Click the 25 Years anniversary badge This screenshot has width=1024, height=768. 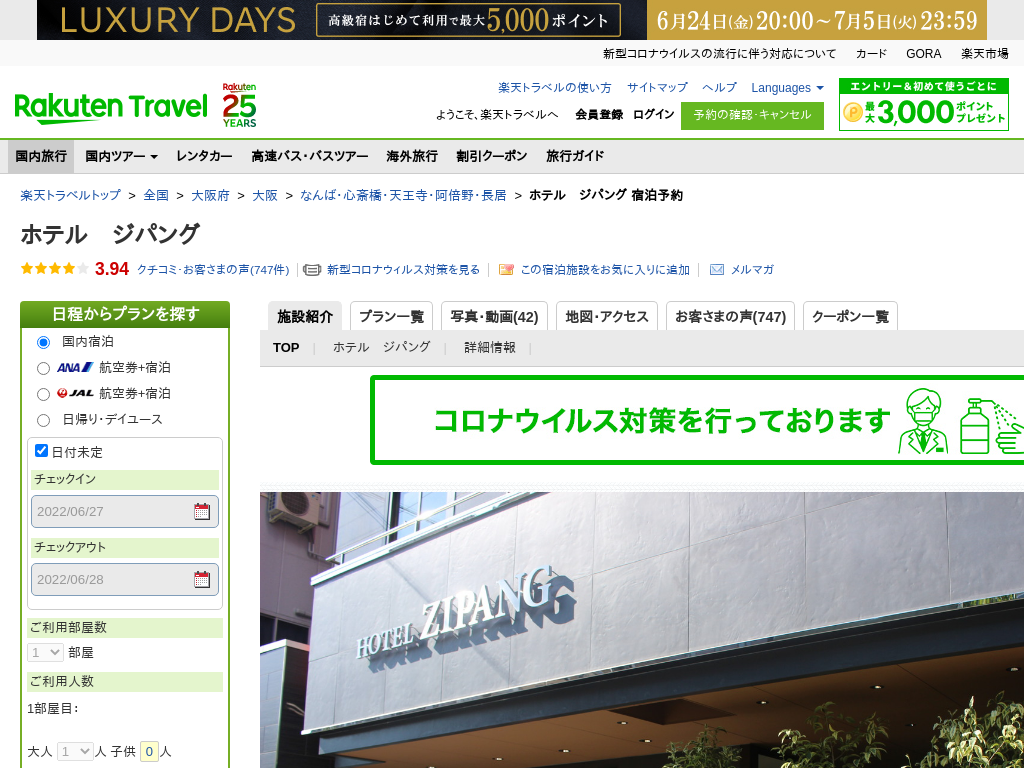tap(239, 105)
